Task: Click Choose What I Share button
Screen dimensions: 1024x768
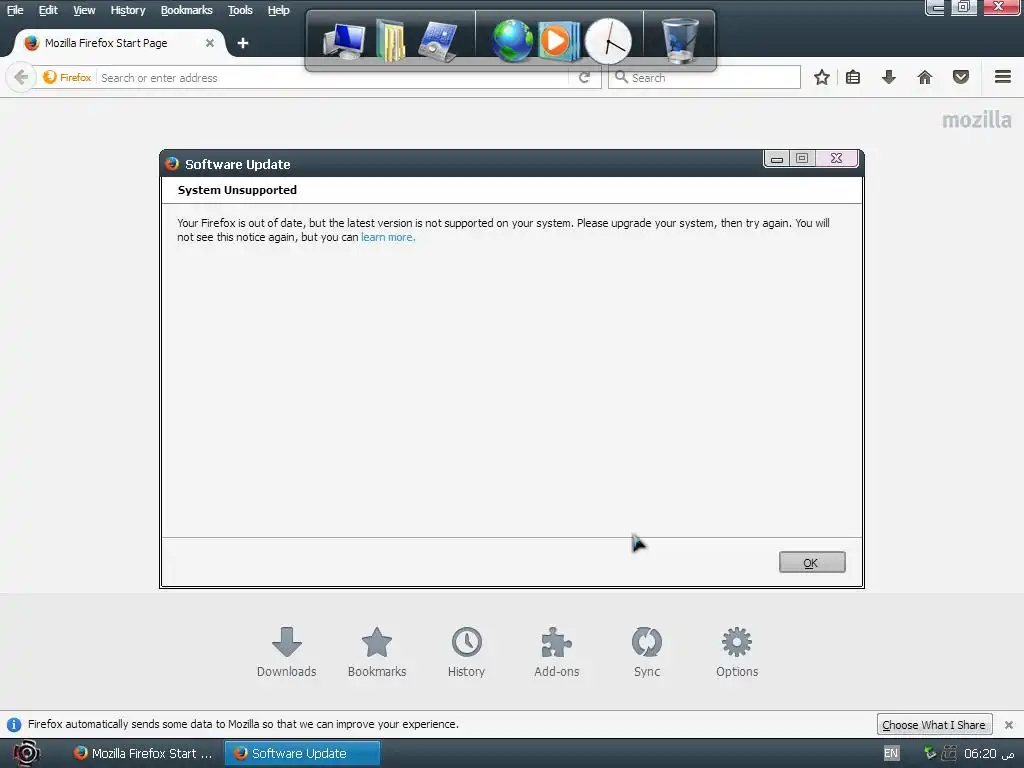Action: click(934, 725)
